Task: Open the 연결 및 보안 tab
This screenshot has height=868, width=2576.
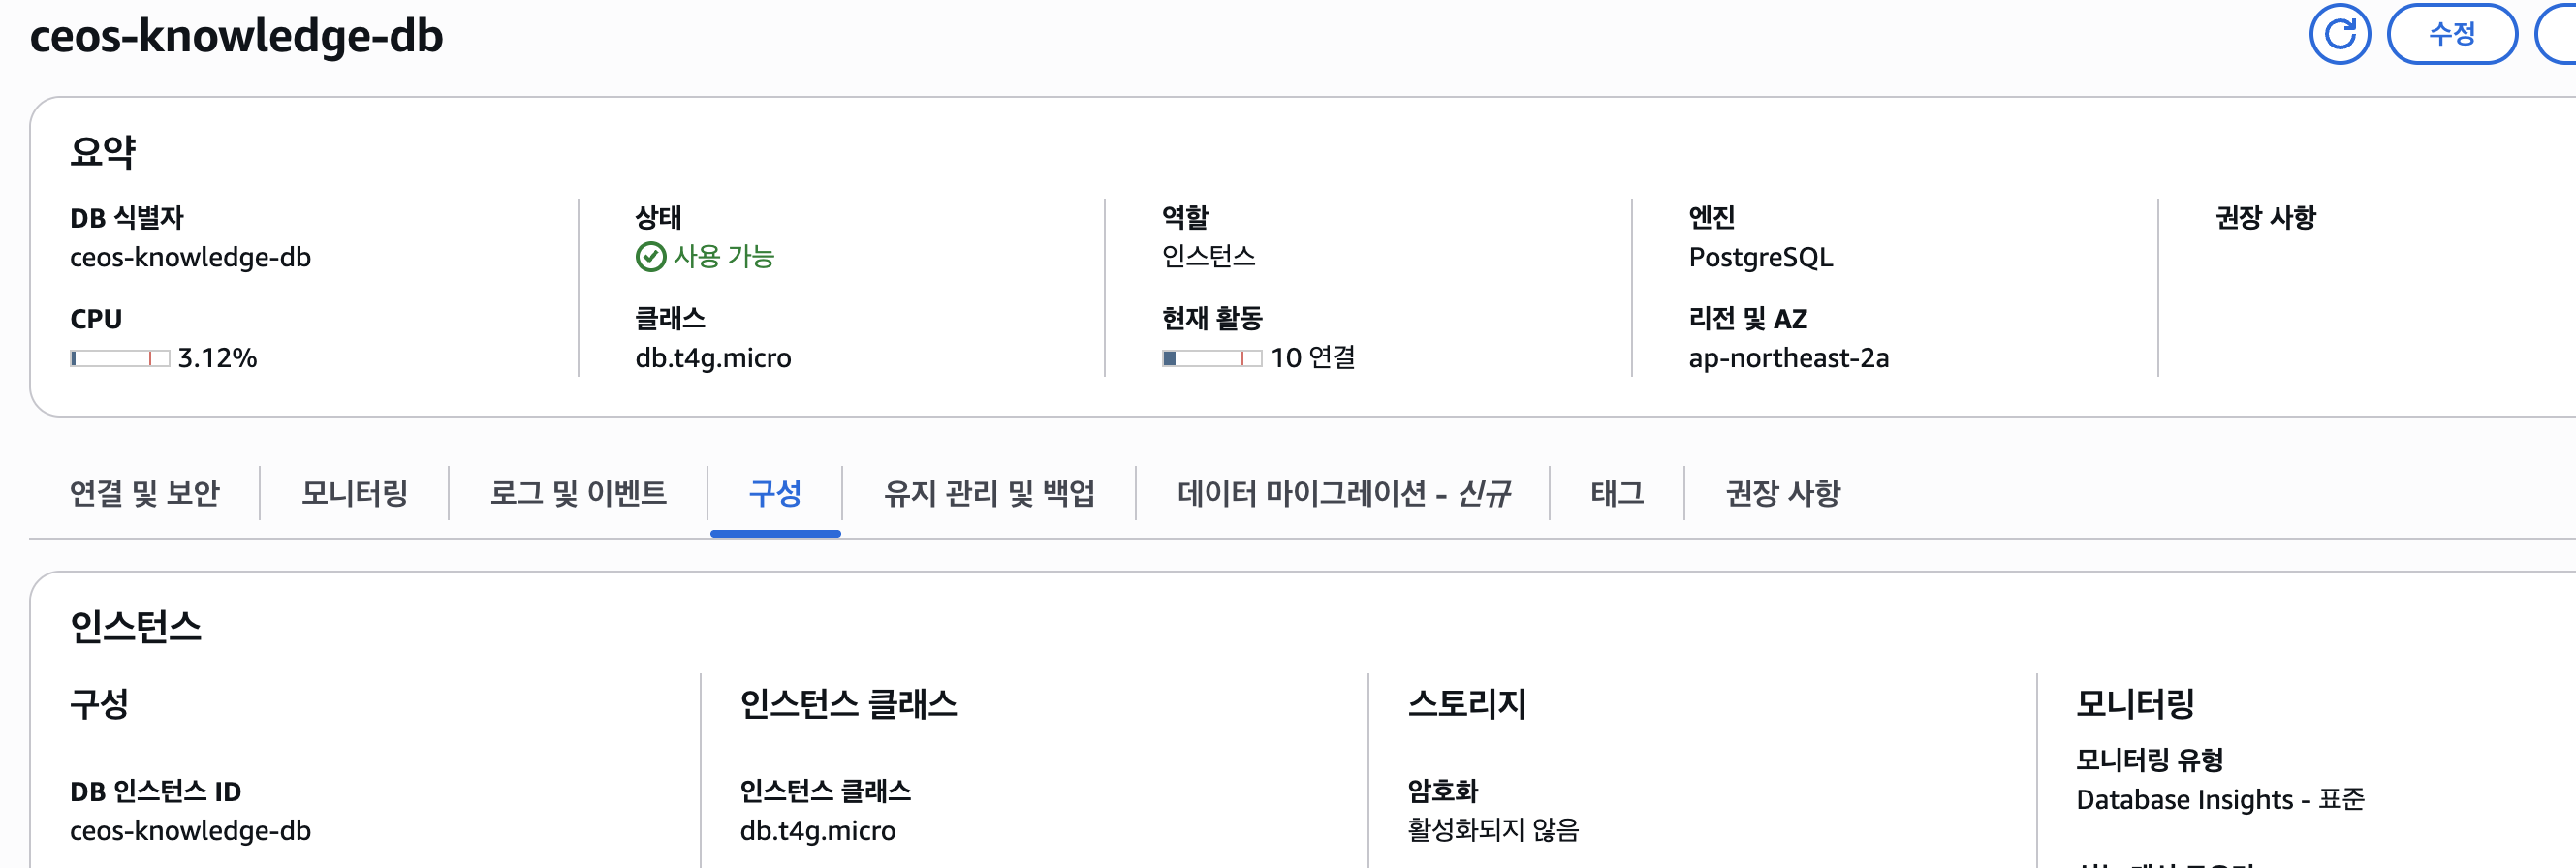Action: click(x=145, y=493)
